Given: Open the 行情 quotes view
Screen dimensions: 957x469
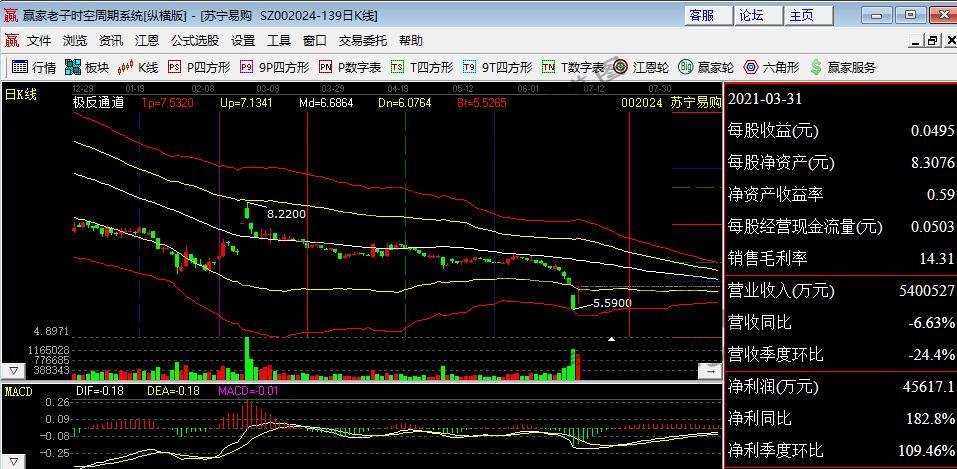Looking at the screenshot, I should click(x=33, y=67).
